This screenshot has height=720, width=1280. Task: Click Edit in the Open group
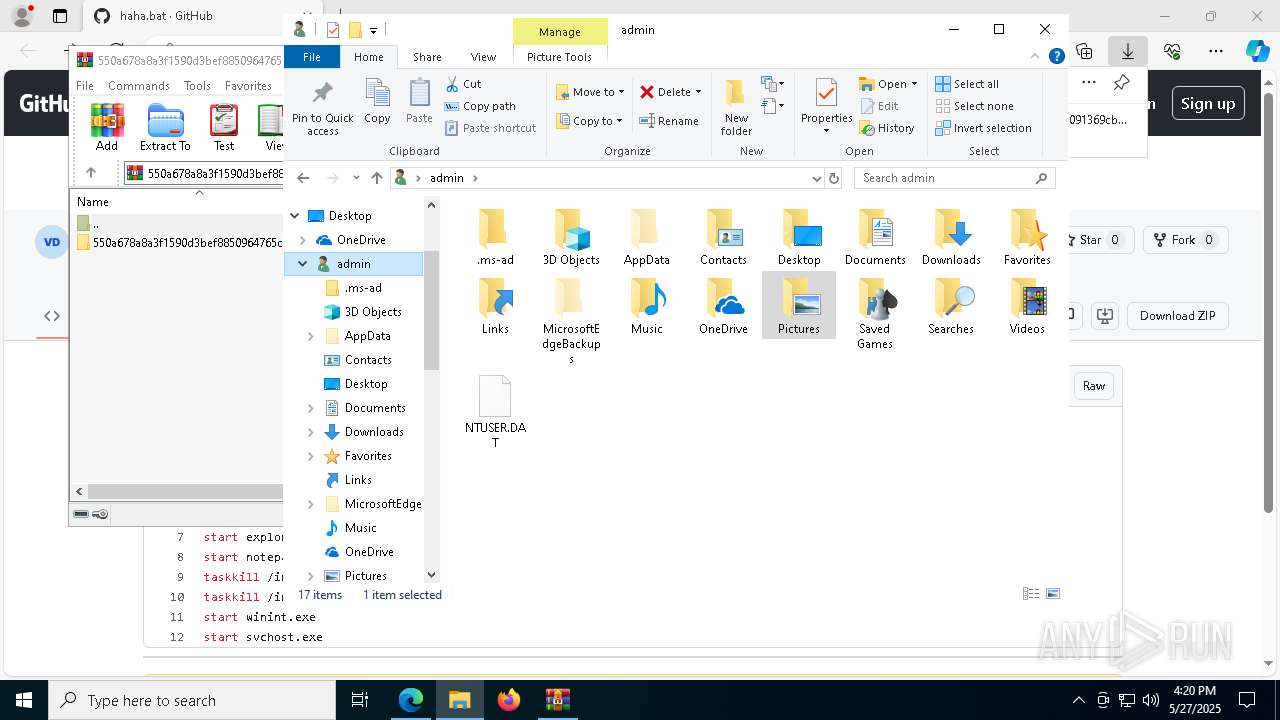pyautogui.click(x=879, y=106)
